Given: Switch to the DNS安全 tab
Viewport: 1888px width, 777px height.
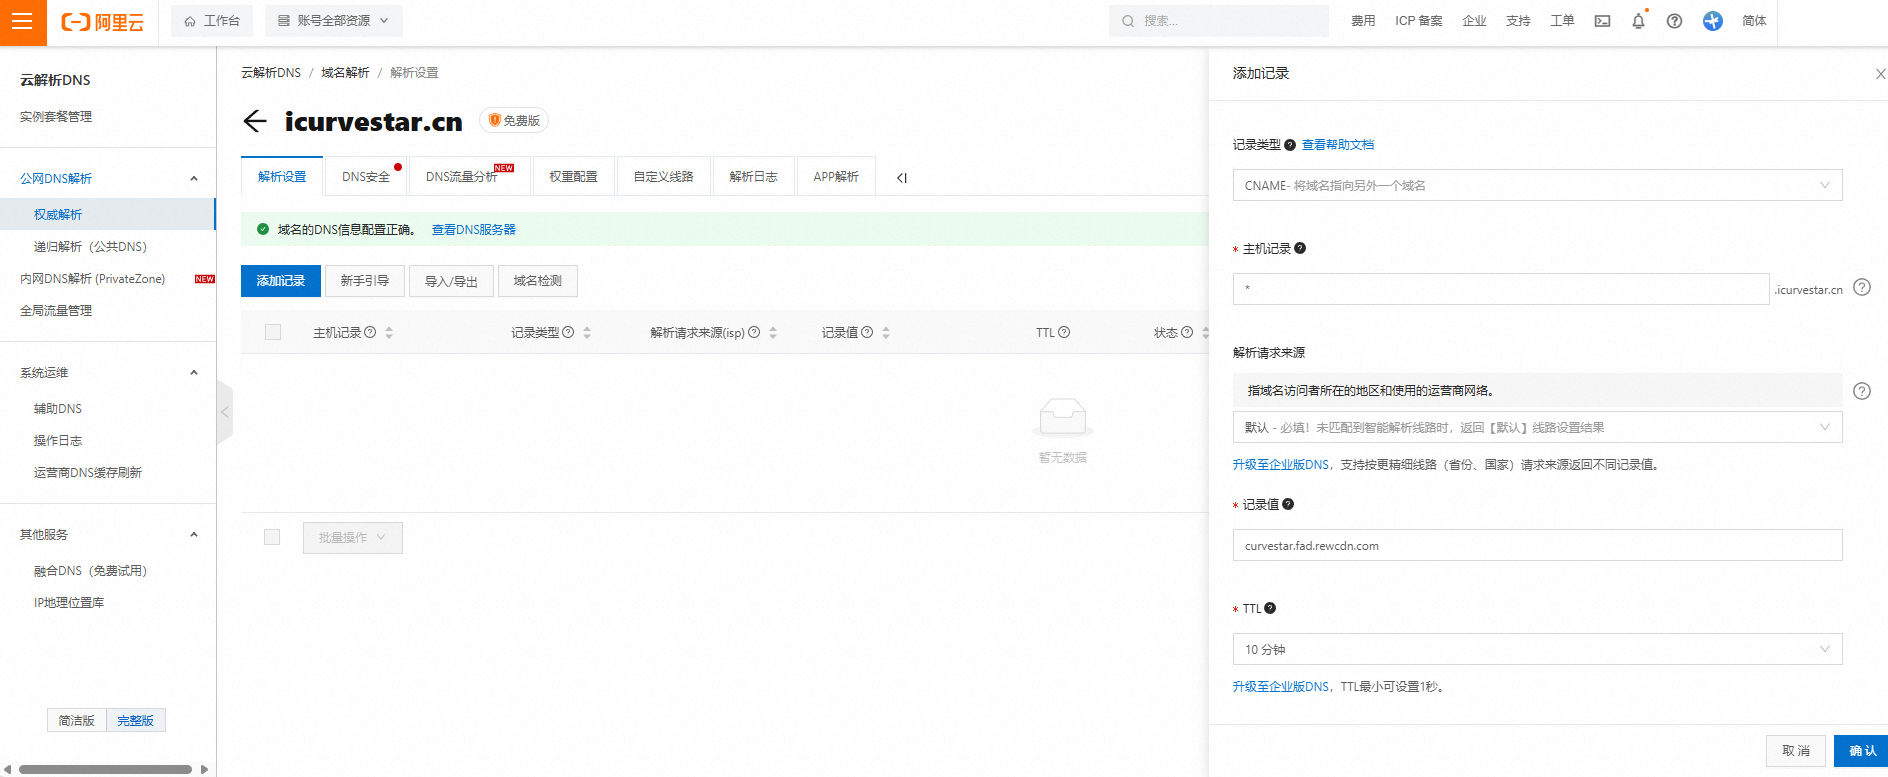Looking at the screenshot, I should point(366,177).
